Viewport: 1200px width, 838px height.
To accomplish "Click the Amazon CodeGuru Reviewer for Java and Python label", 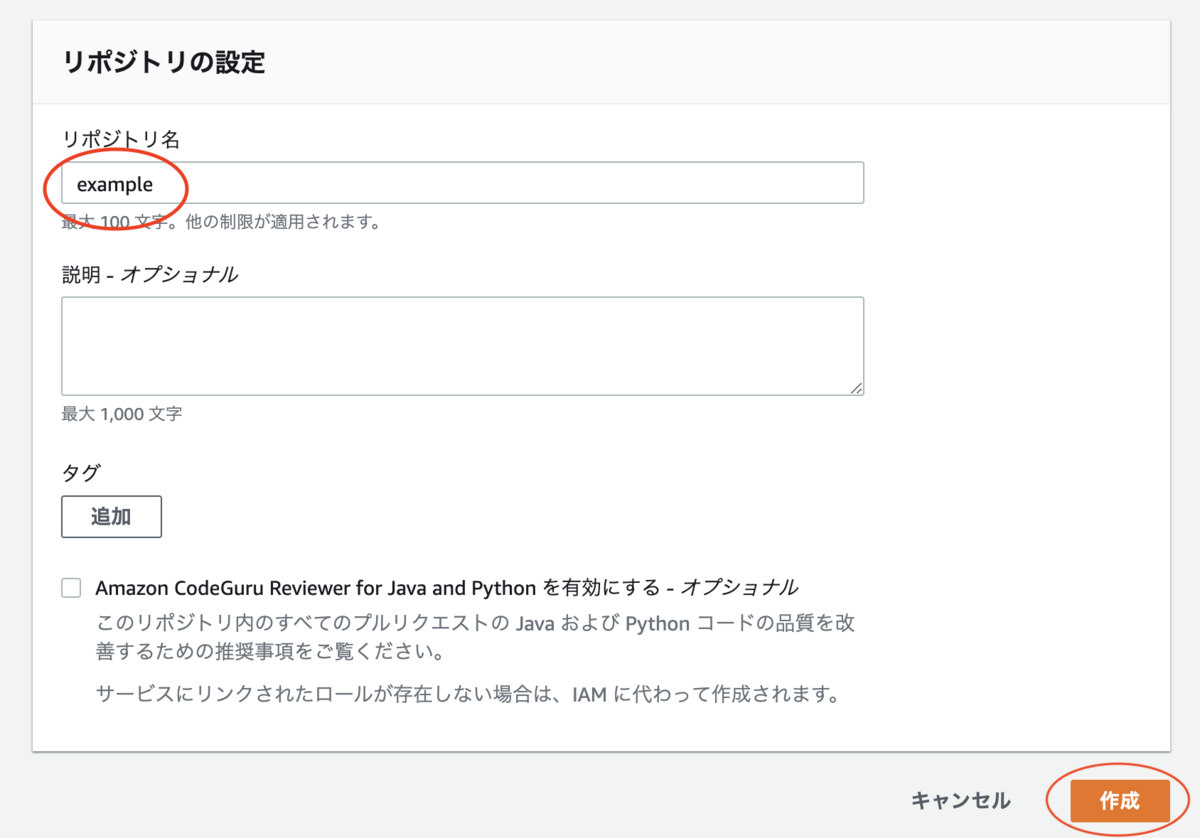I will 446,587.
